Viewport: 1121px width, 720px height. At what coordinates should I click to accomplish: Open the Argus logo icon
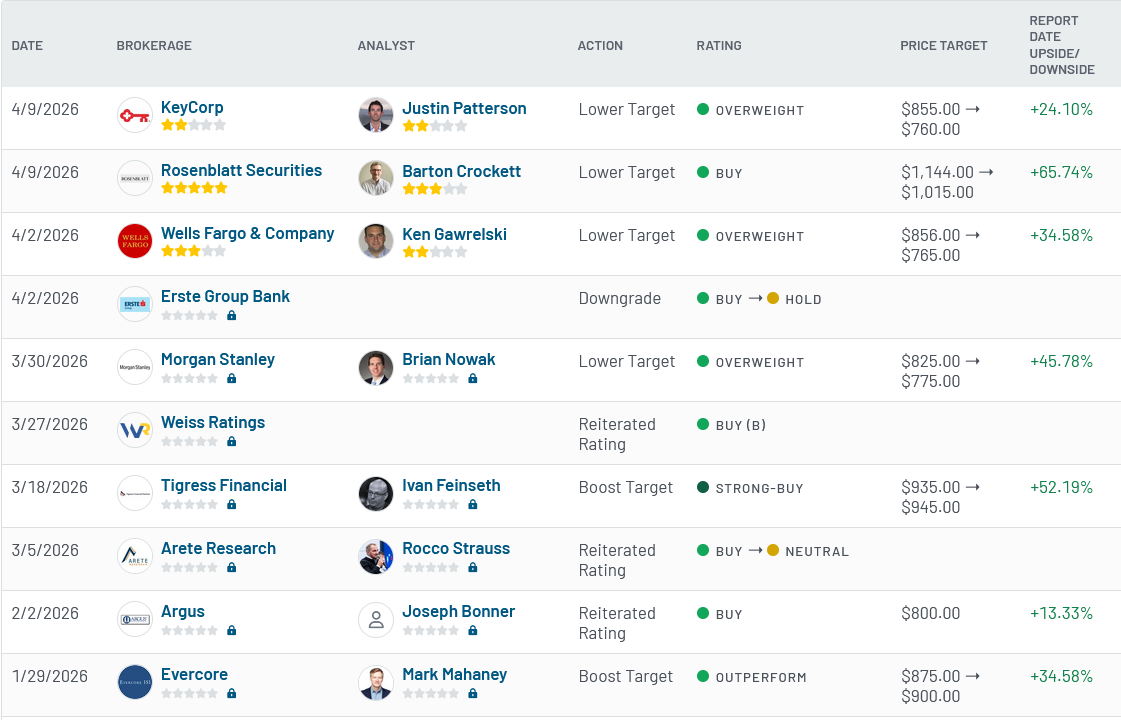click(134, 618)
